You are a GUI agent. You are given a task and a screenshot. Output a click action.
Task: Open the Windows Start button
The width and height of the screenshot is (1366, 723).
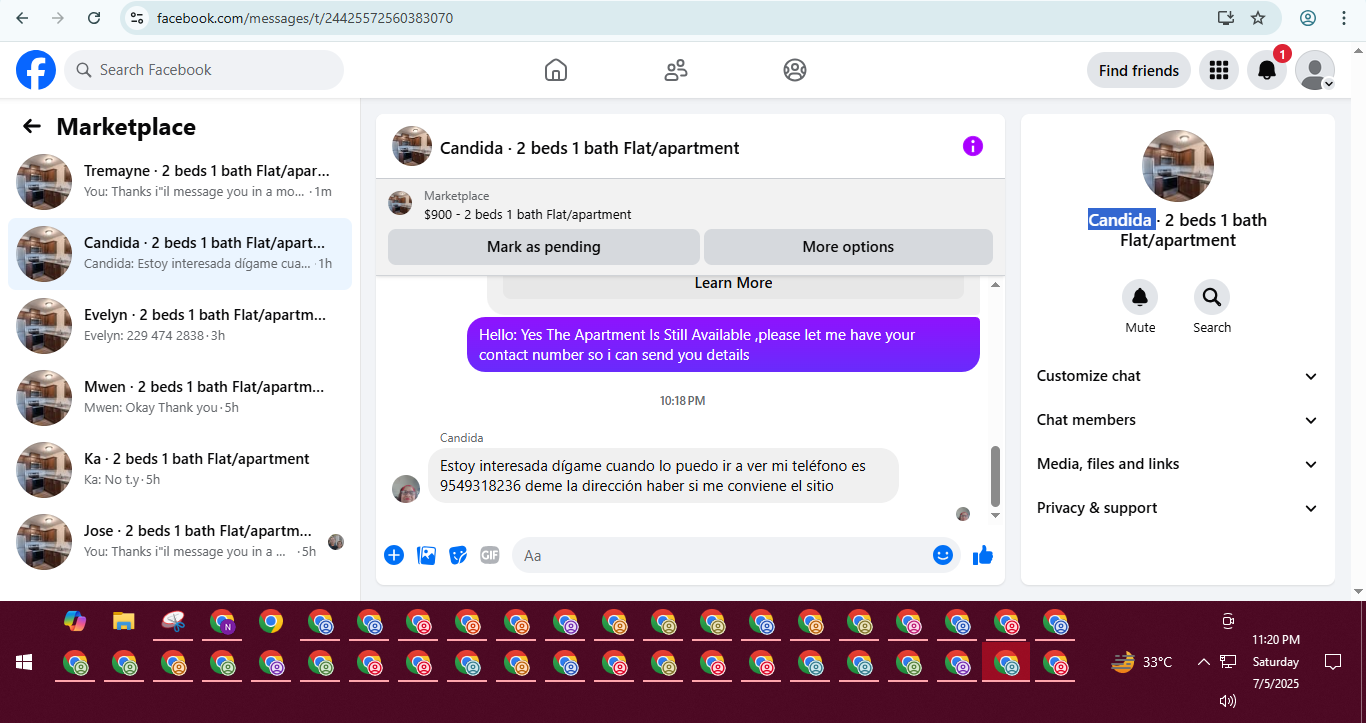[24, 662]
